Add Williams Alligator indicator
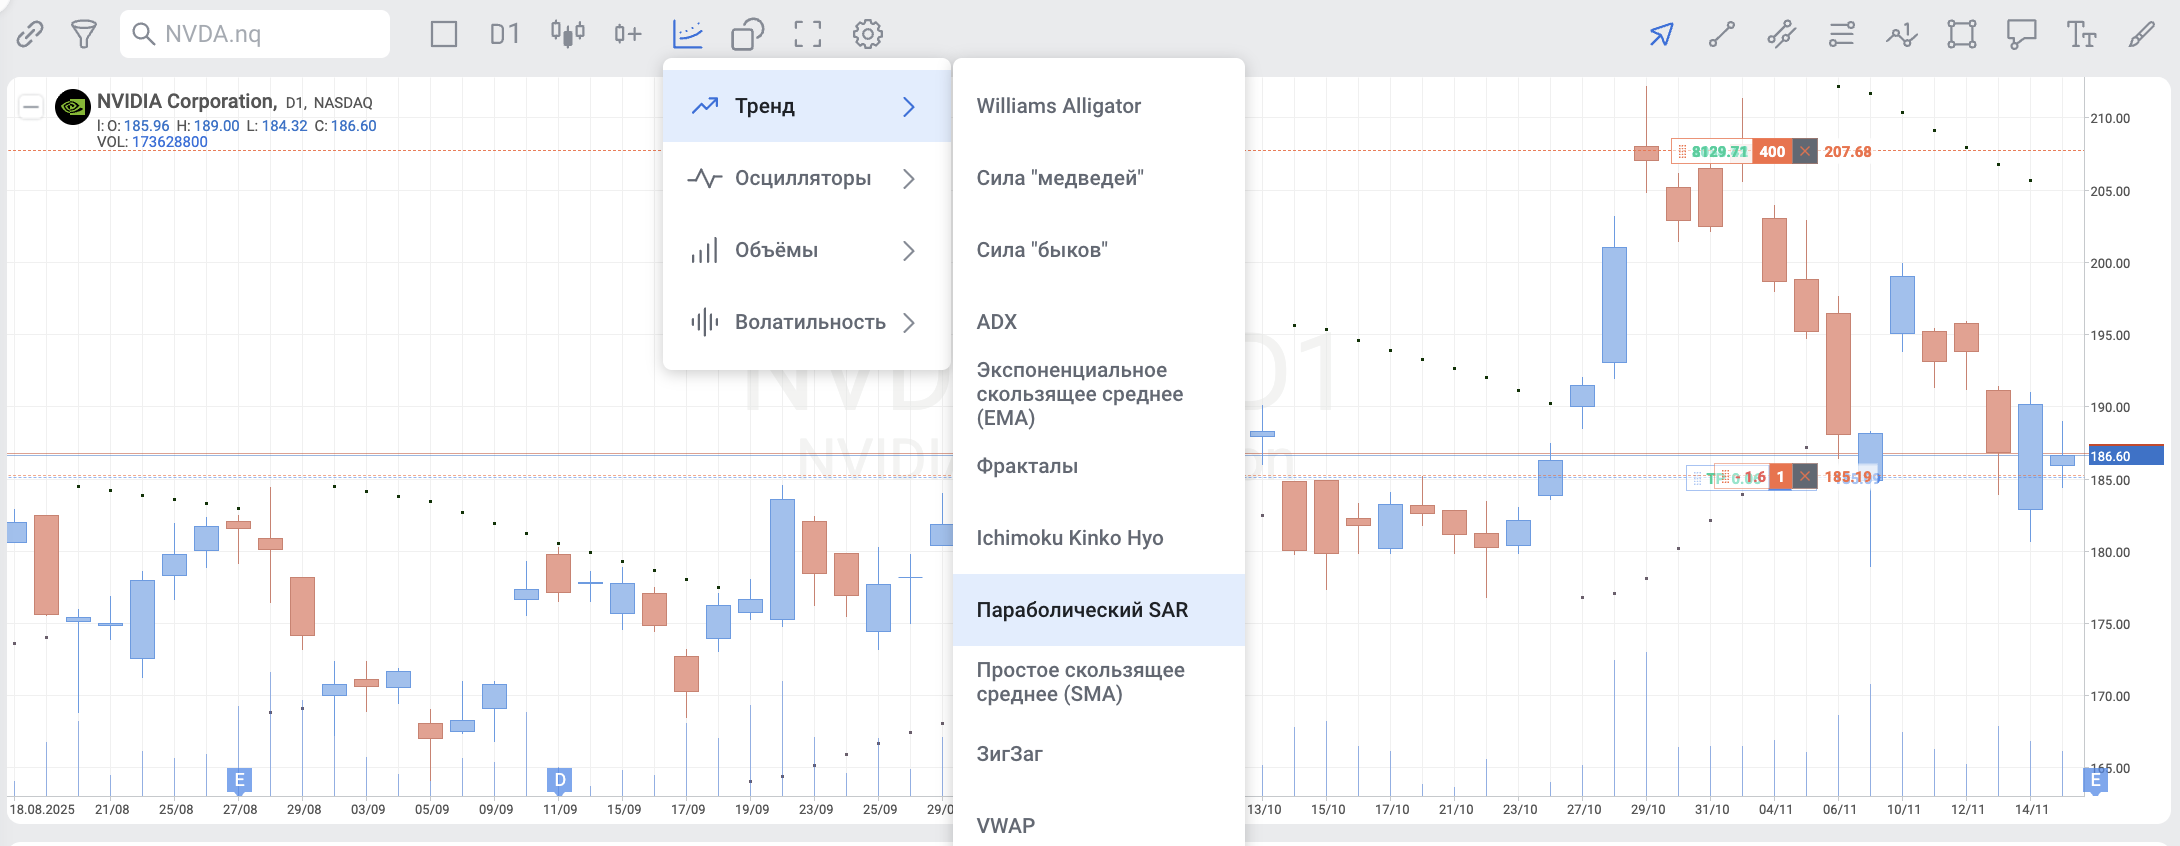The image size is (2180, 846). pyautogui.click(x=1098, y=106)
